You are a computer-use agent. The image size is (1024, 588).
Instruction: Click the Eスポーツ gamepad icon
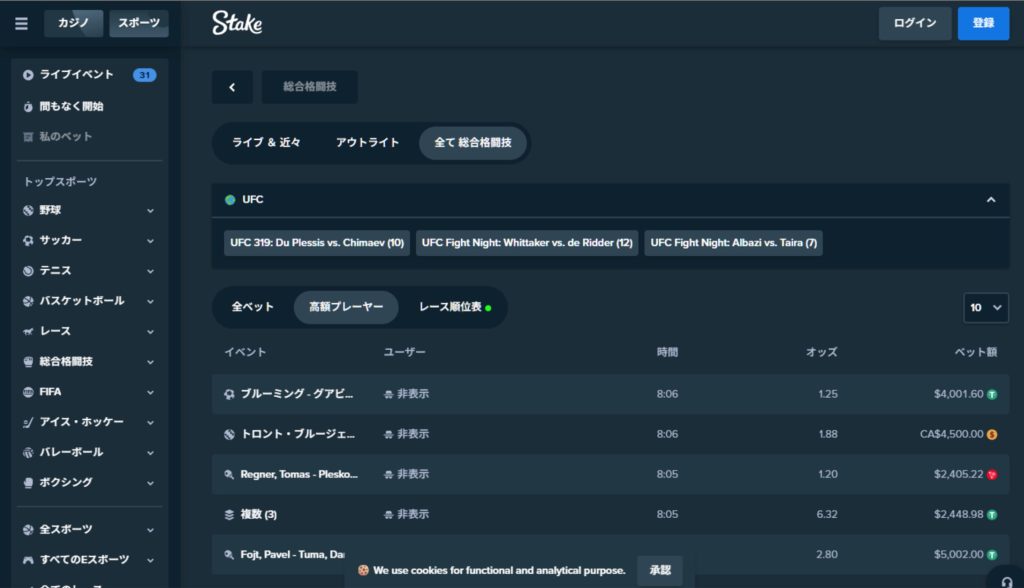[x=28, y=560]
